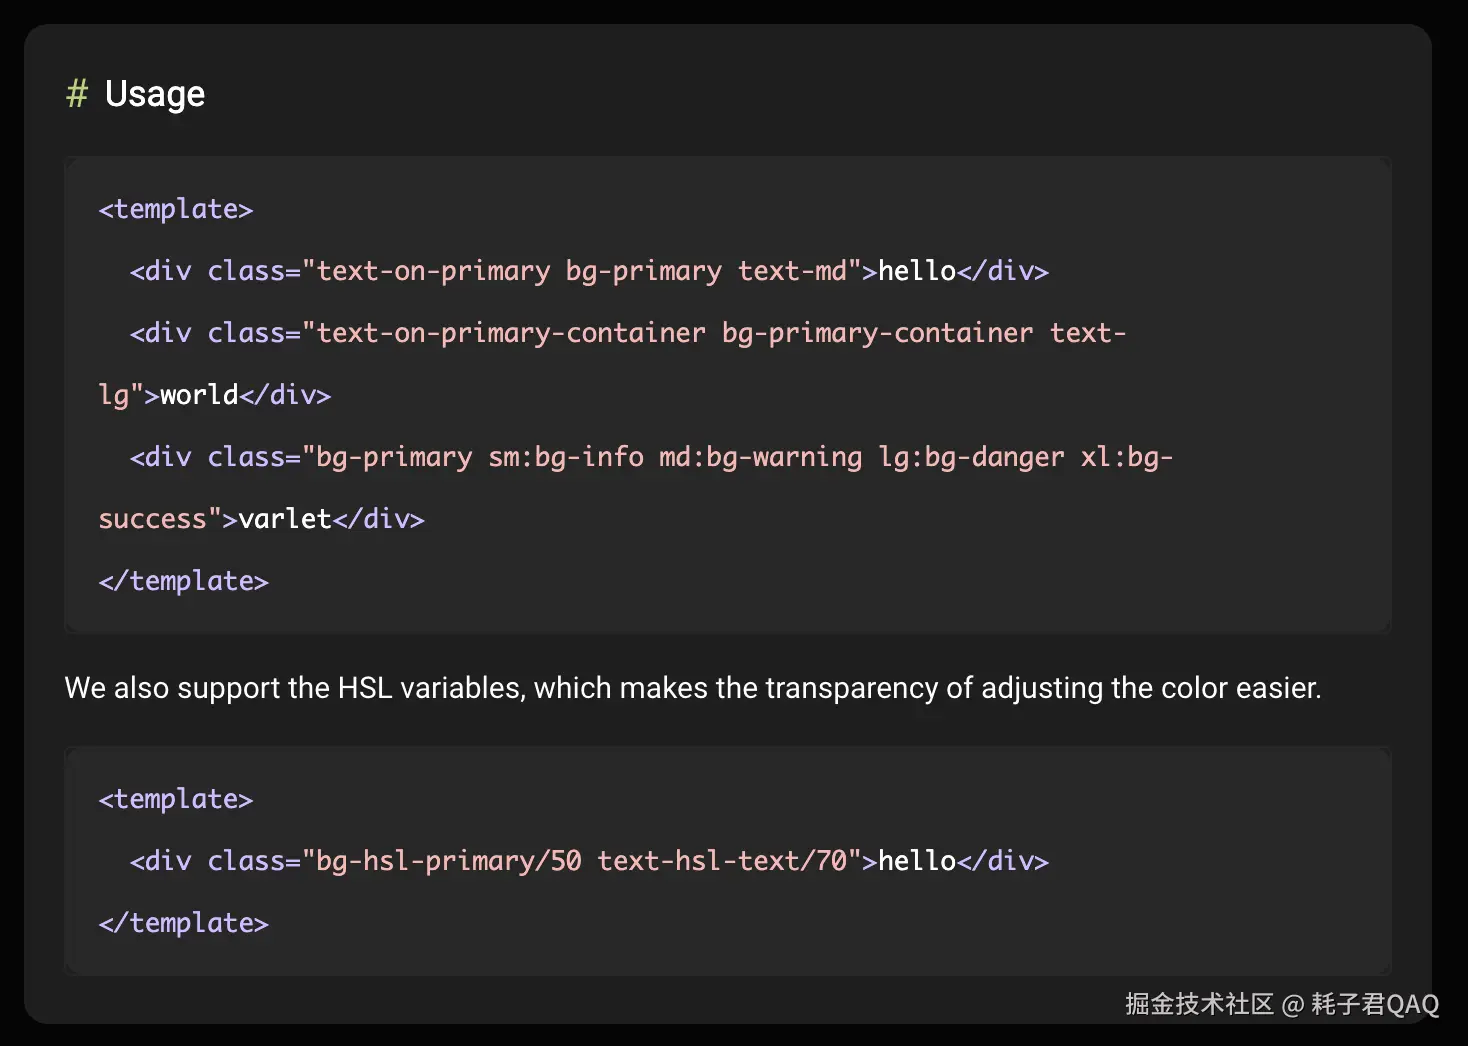
Task: Click closing template tag in first code block
Action: [x=184, y=581]
